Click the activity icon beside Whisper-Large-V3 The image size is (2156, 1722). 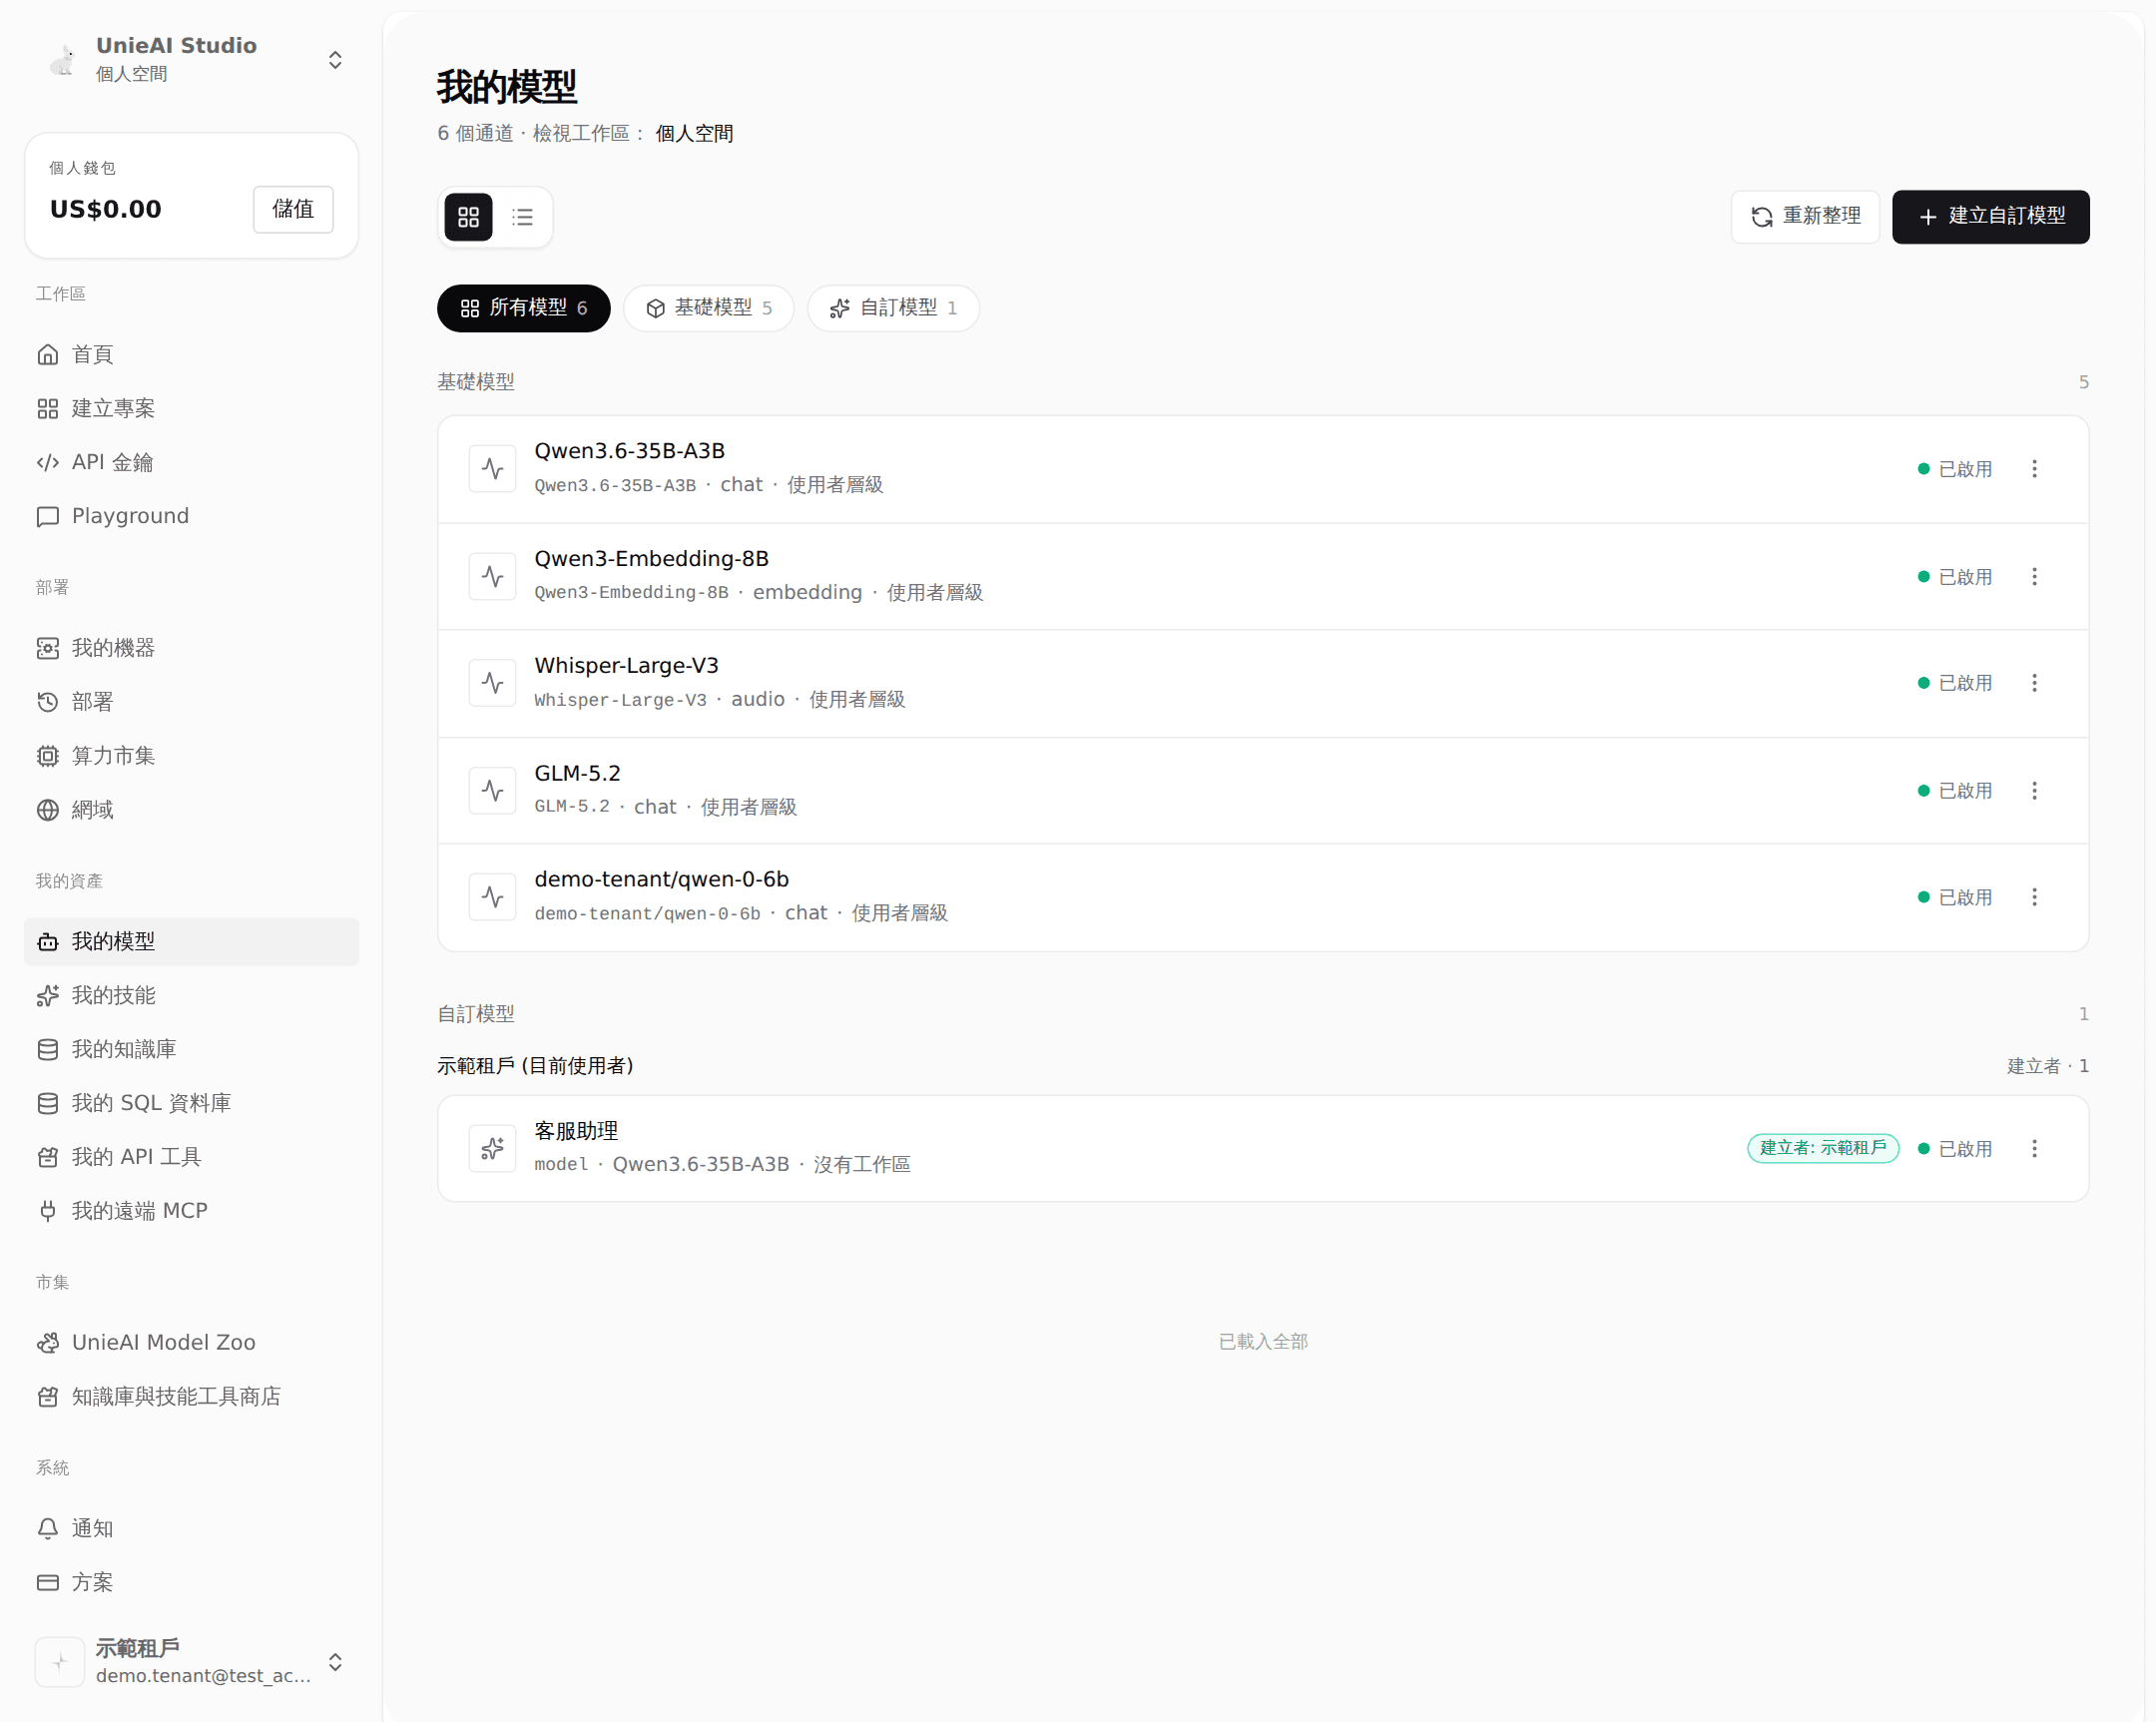492,683
